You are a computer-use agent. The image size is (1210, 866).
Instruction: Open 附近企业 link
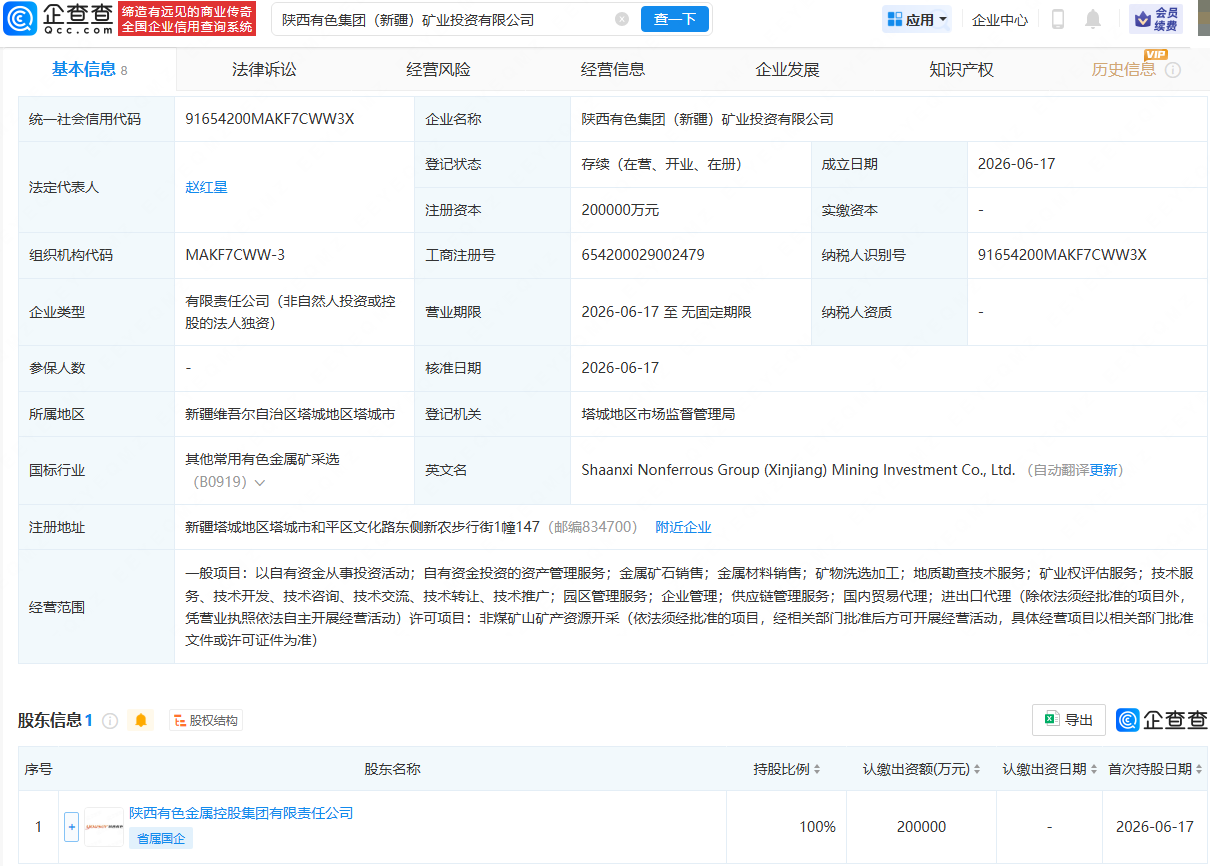pyautogui.click(x=683, y=527)
